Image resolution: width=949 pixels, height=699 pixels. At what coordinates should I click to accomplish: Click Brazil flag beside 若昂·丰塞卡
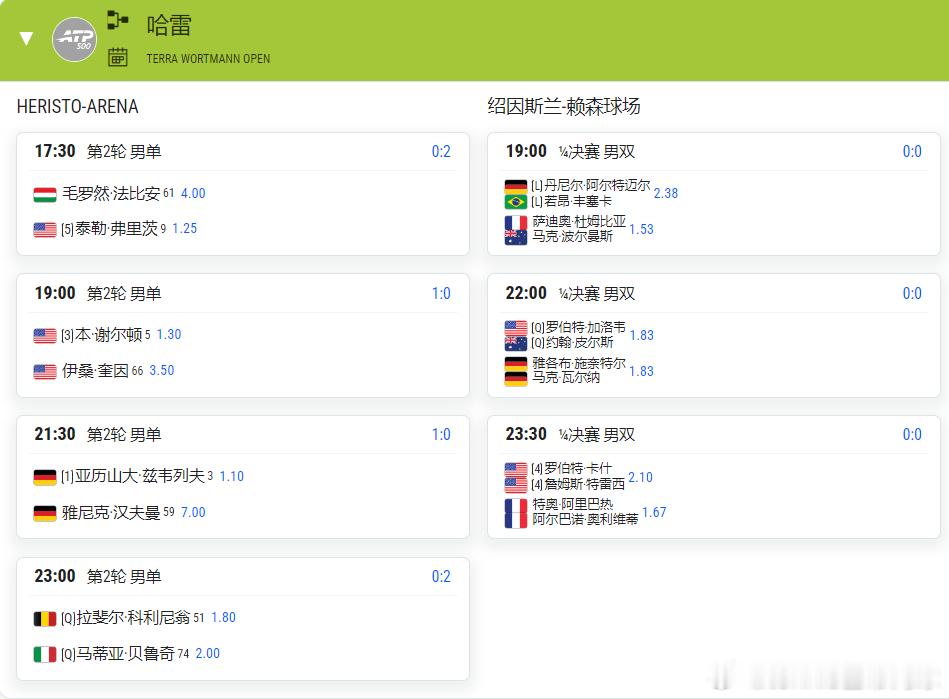tap(516, 202)
